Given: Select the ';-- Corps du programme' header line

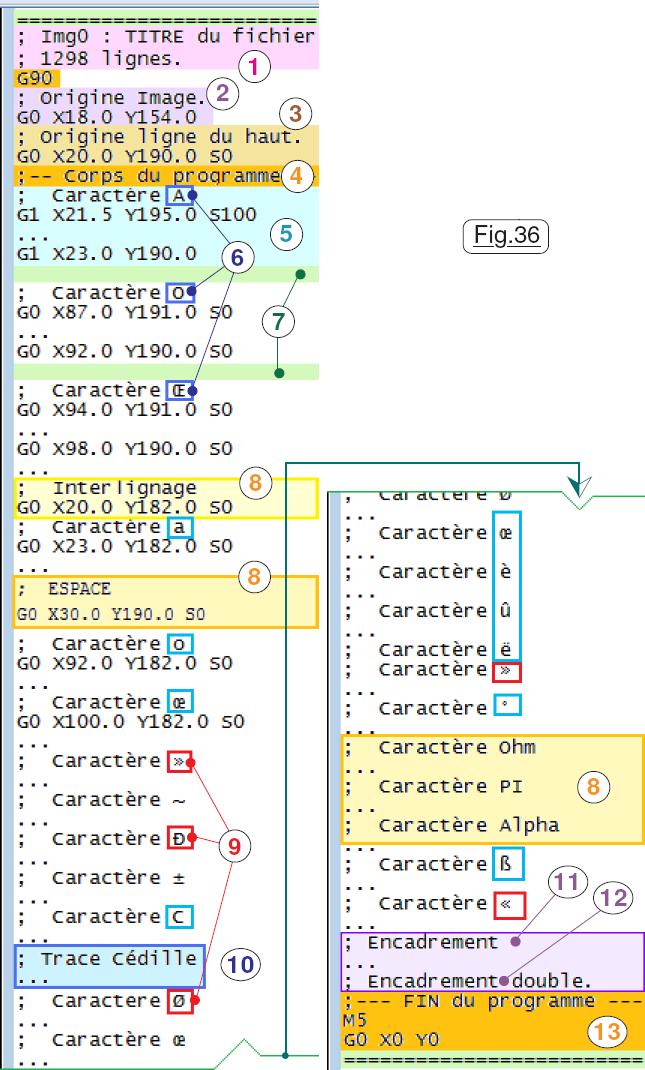Looking at the screenshot, I should click(x=149, y=175).
